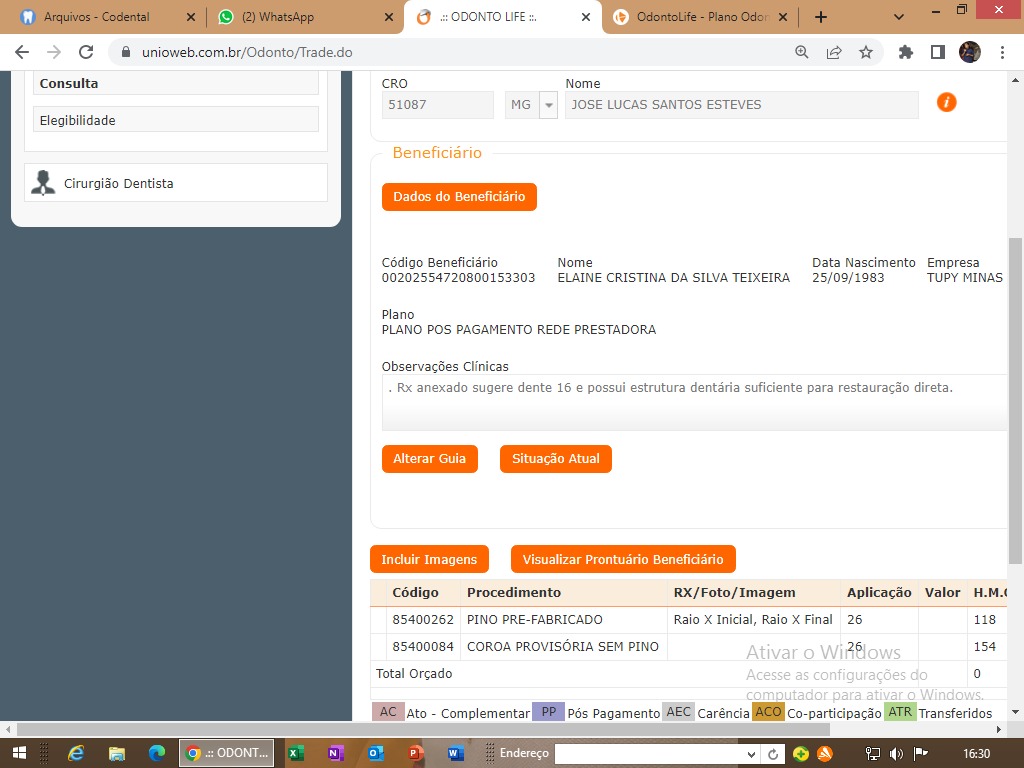The width and height of the screenshot is (1024, 768).
Task: Select Elegibilidade in the sidebar menu
Action: pos(176,120)
